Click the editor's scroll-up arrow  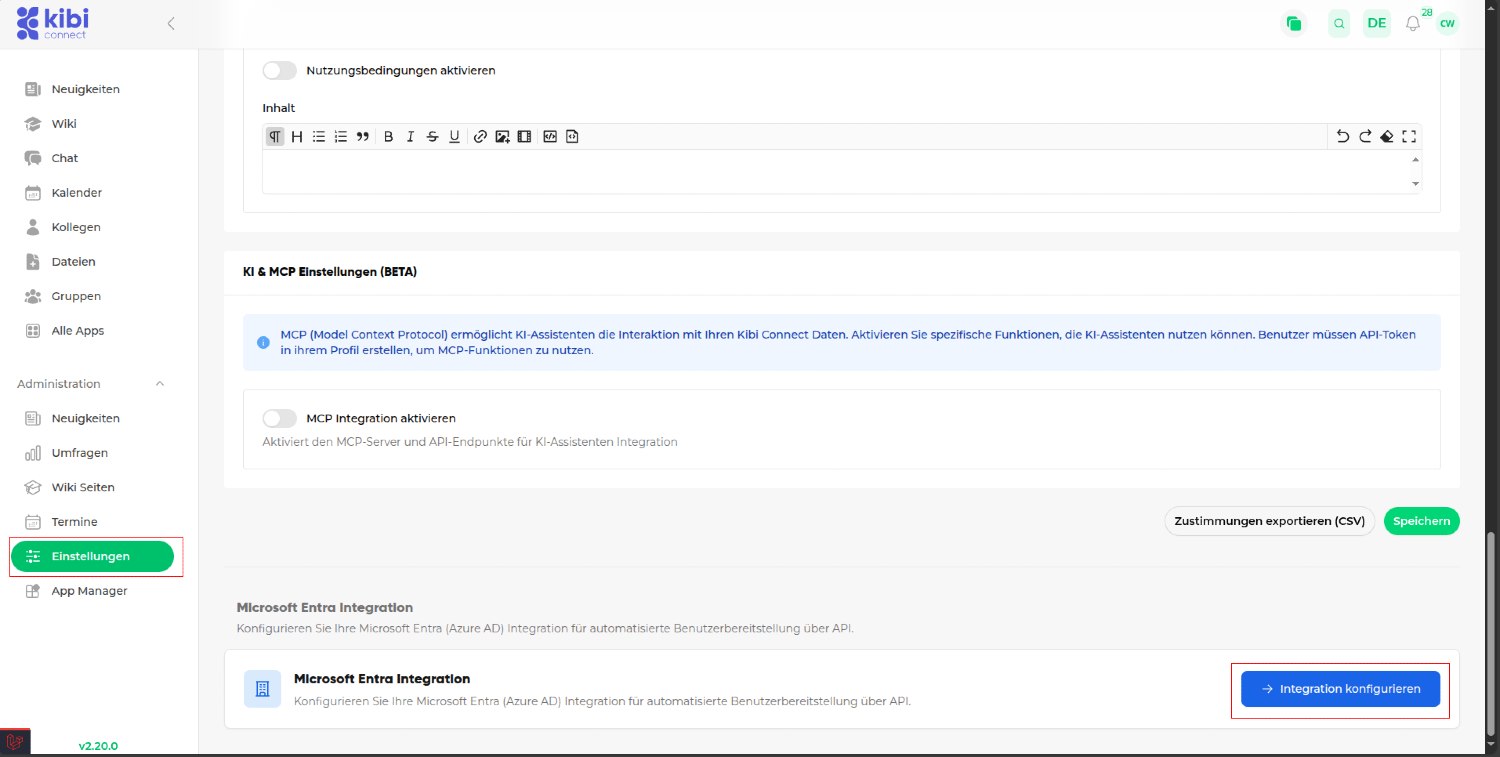[x=1415, y=159]
